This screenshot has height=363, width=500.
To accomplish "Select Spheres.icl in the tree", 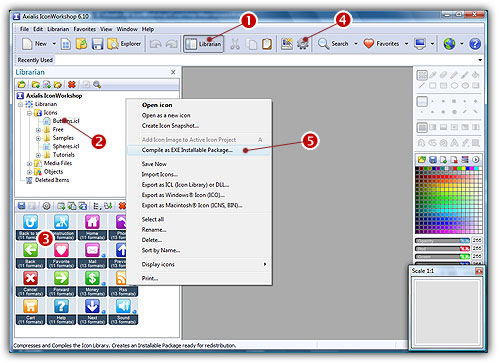I will click(x=66, y=146).
